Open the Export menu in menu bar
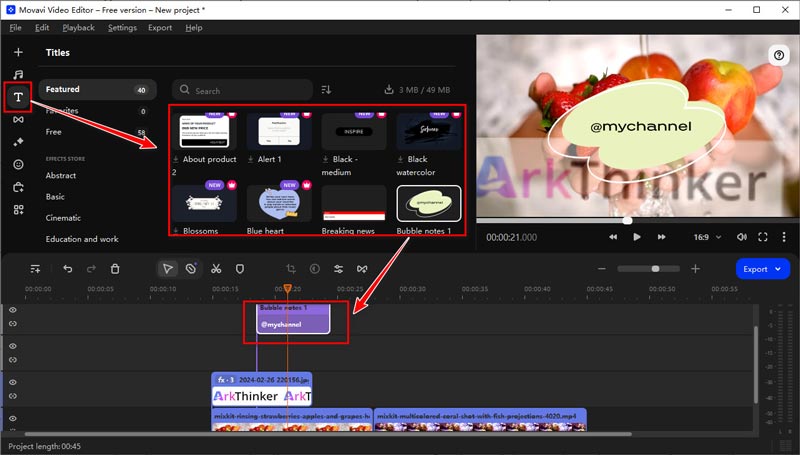This screenshot has height=455, width=800. tap(160, 28)
